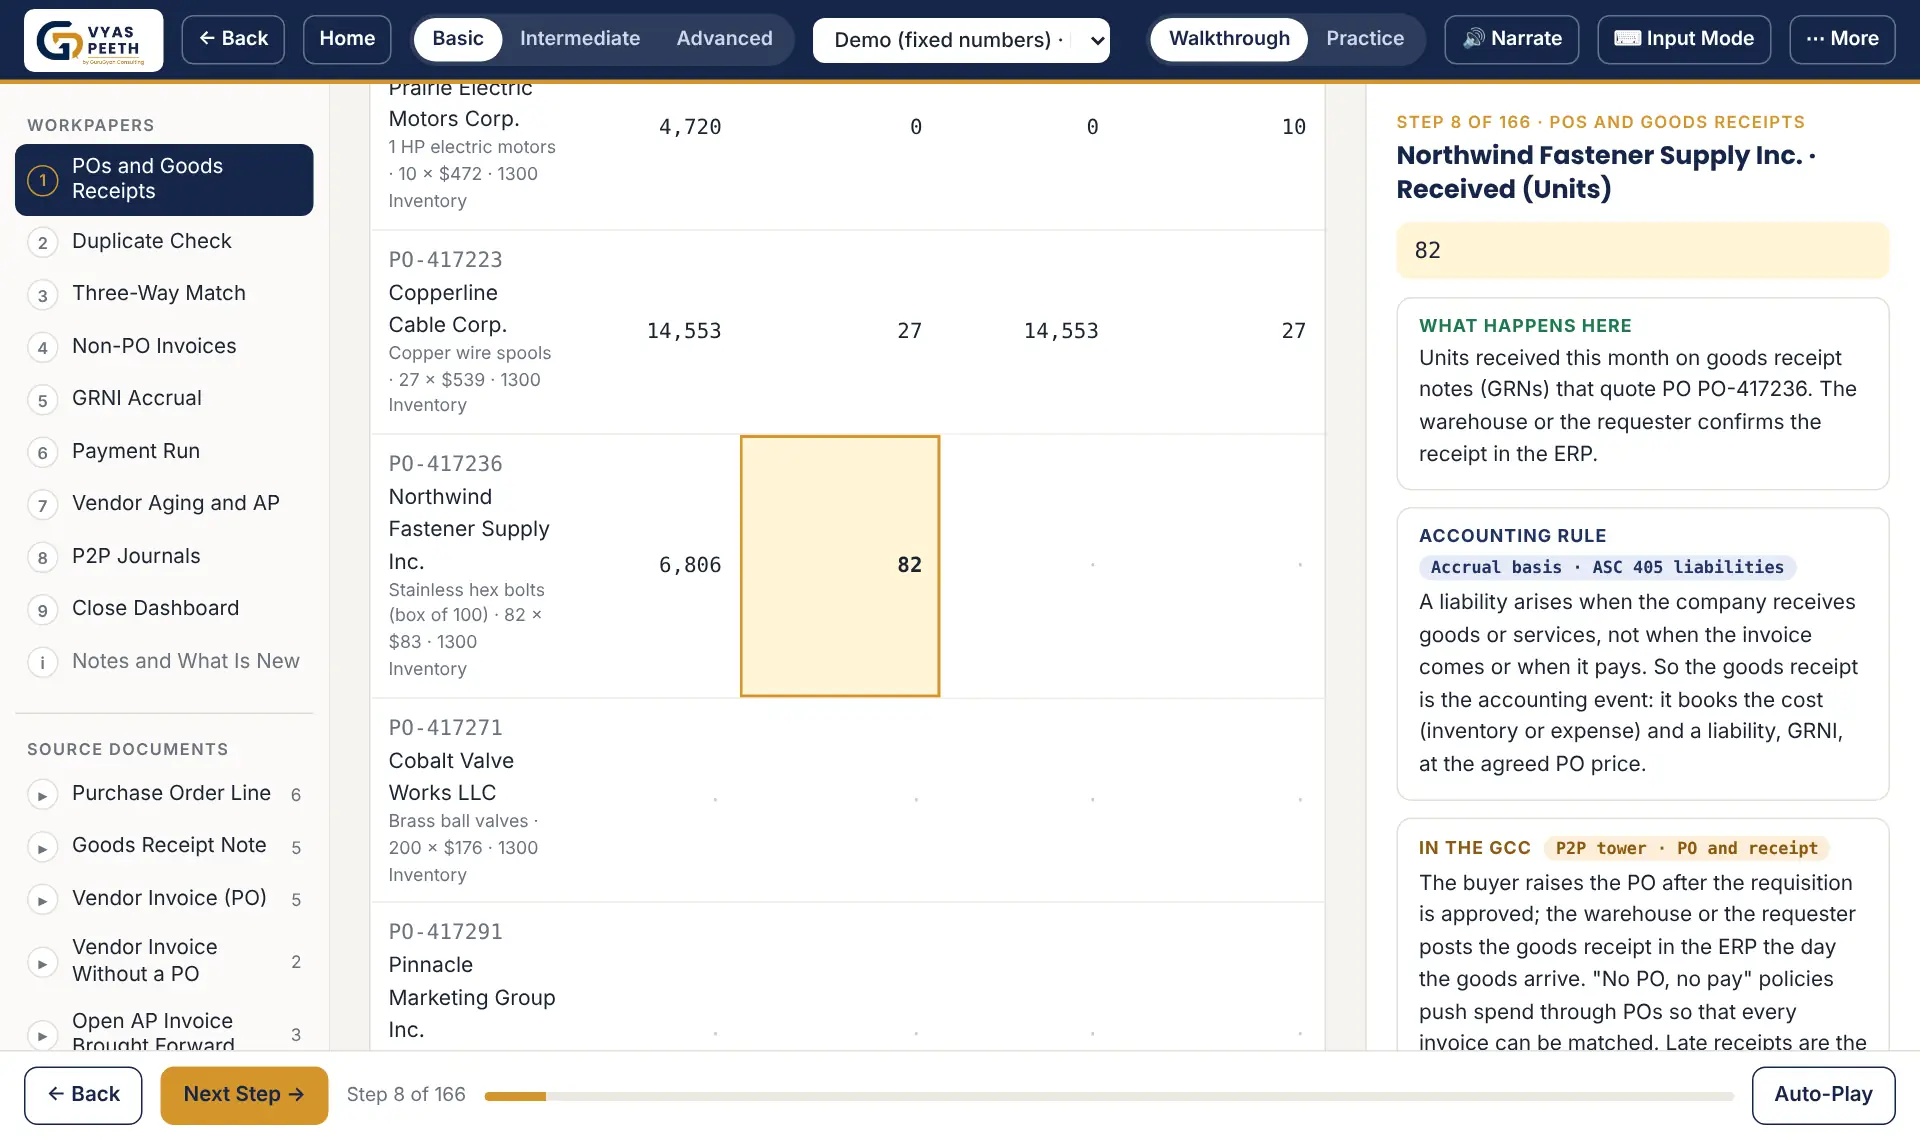Switch difficulty to Basic
This screenshot has width=1920, height=1140.
[458, 39]
